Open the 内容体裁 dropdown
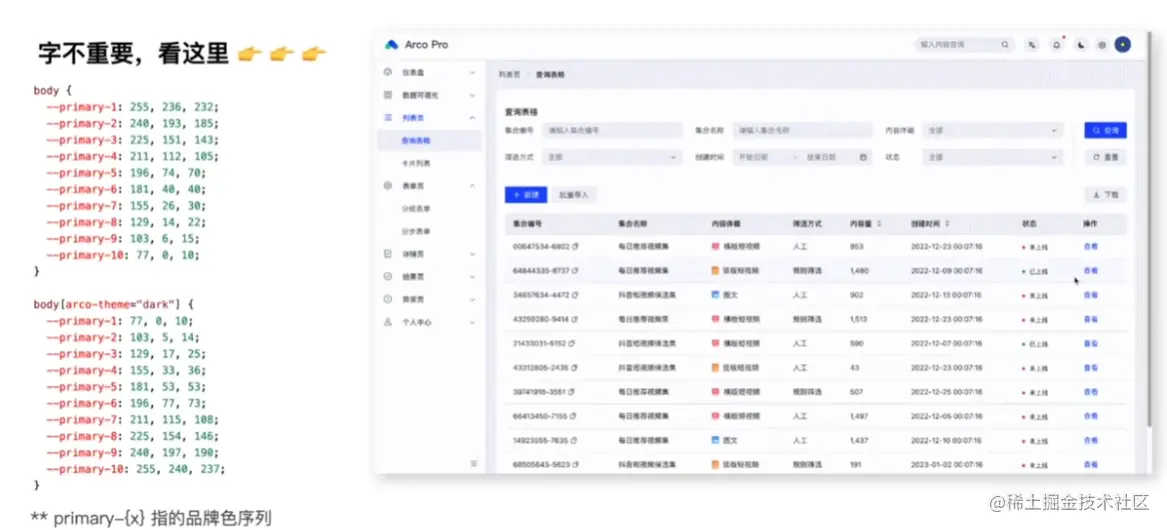 992,130
